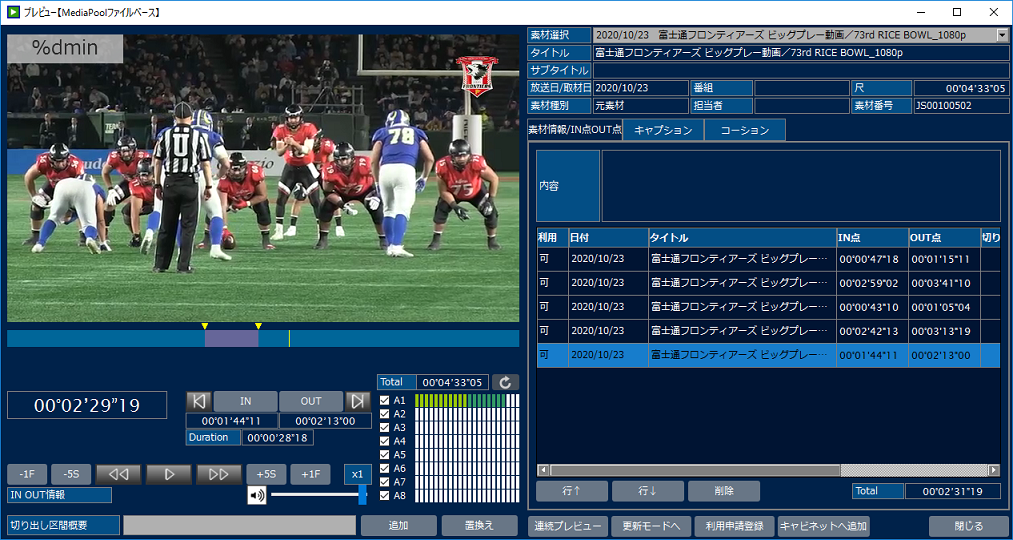Click the table horizontal scrollbar thumb
1013x540 pixels.
[x=694, y=470]
